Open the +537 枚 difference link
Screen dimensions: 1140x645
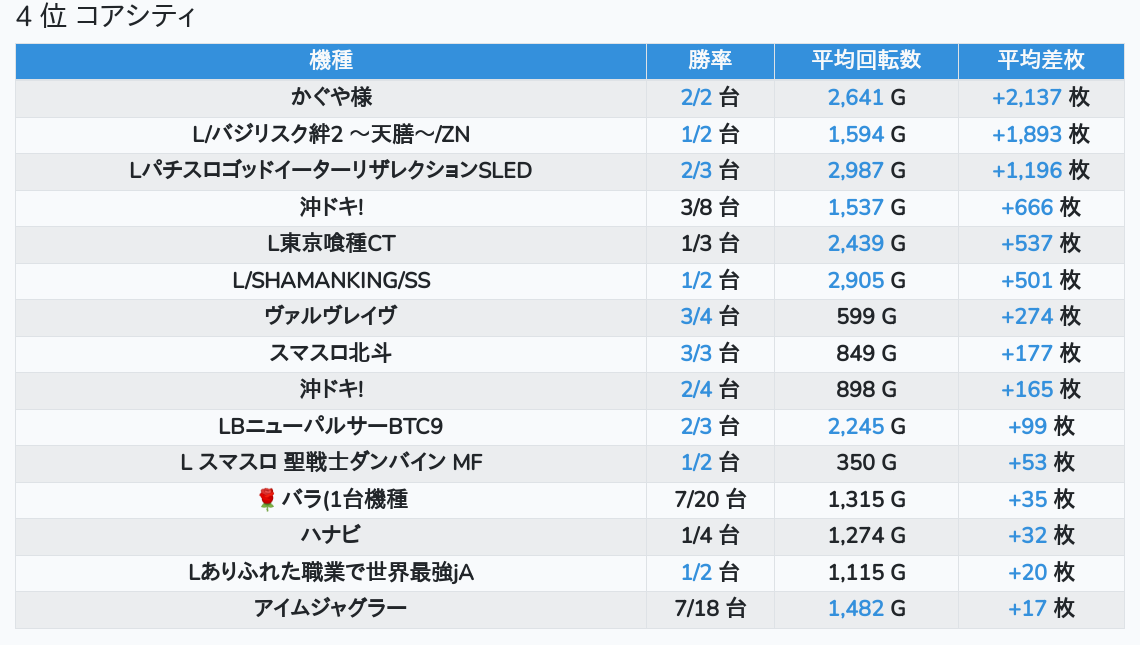pos(1027,244)
